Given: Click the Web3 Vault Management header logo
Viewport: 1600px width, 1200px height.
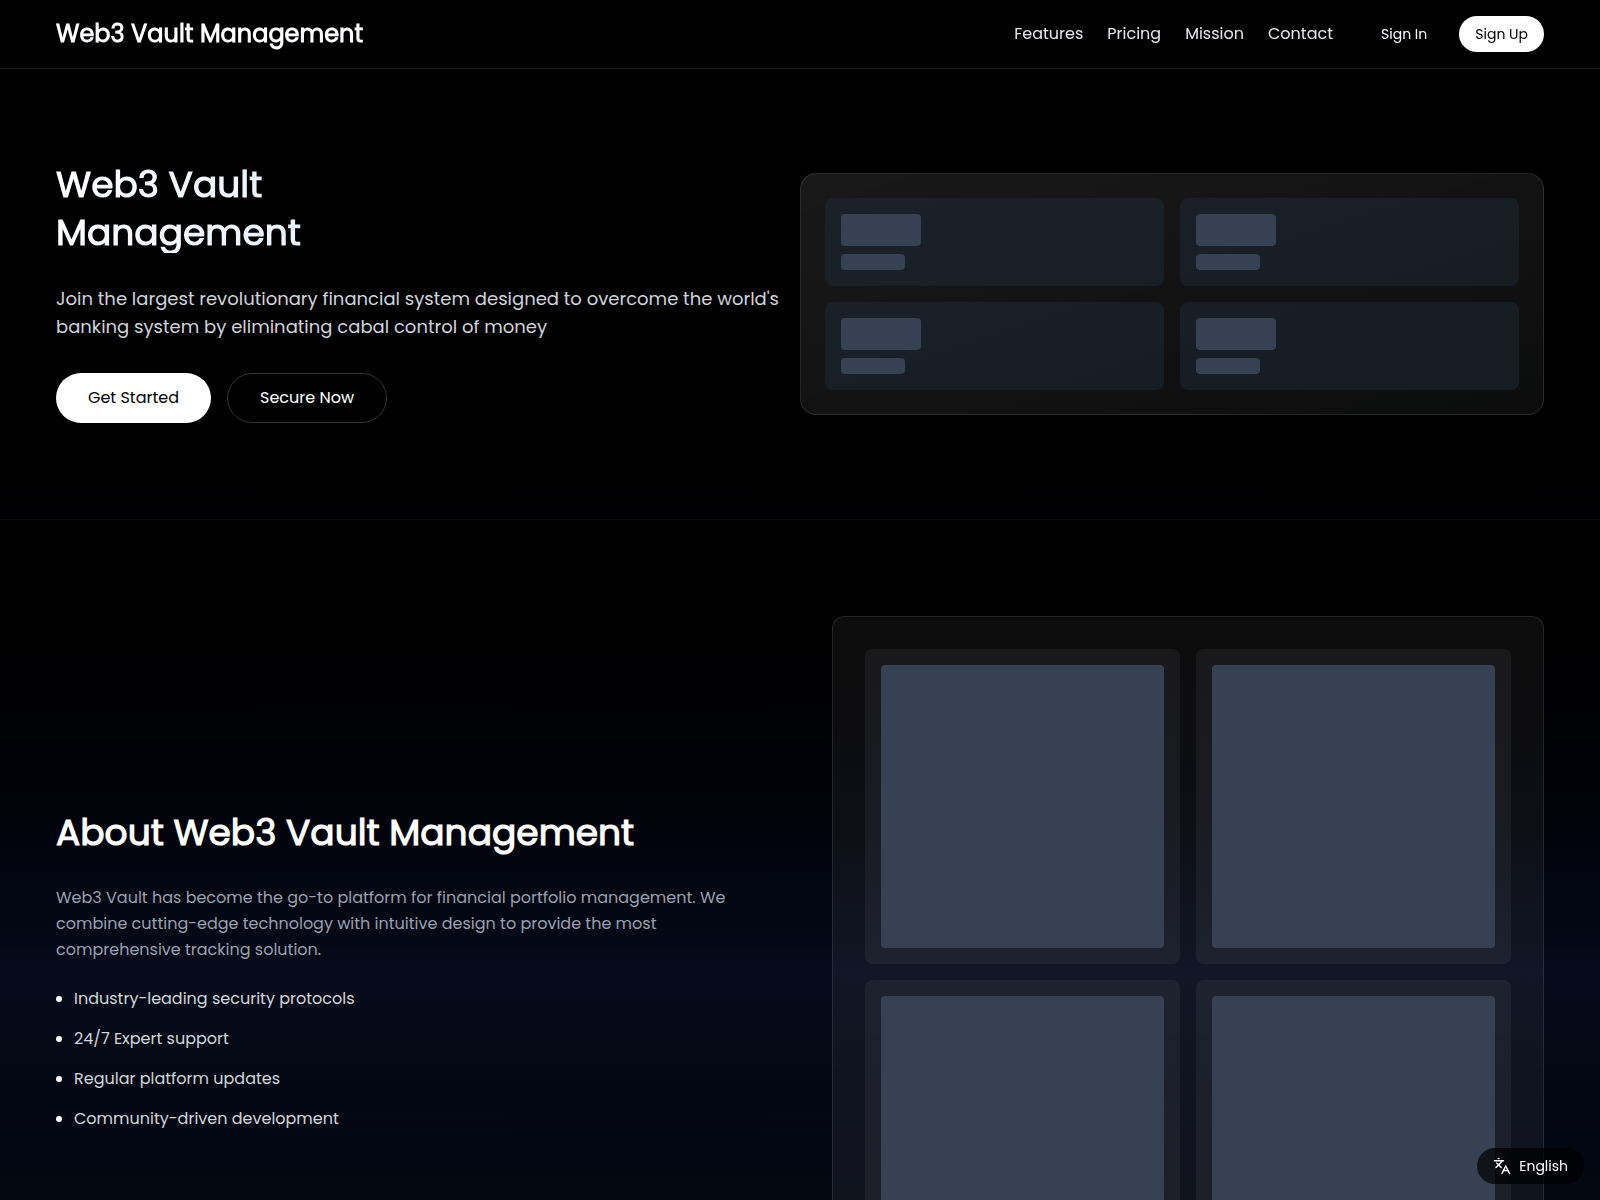Looking at the screenshot, I should (209, 34).
